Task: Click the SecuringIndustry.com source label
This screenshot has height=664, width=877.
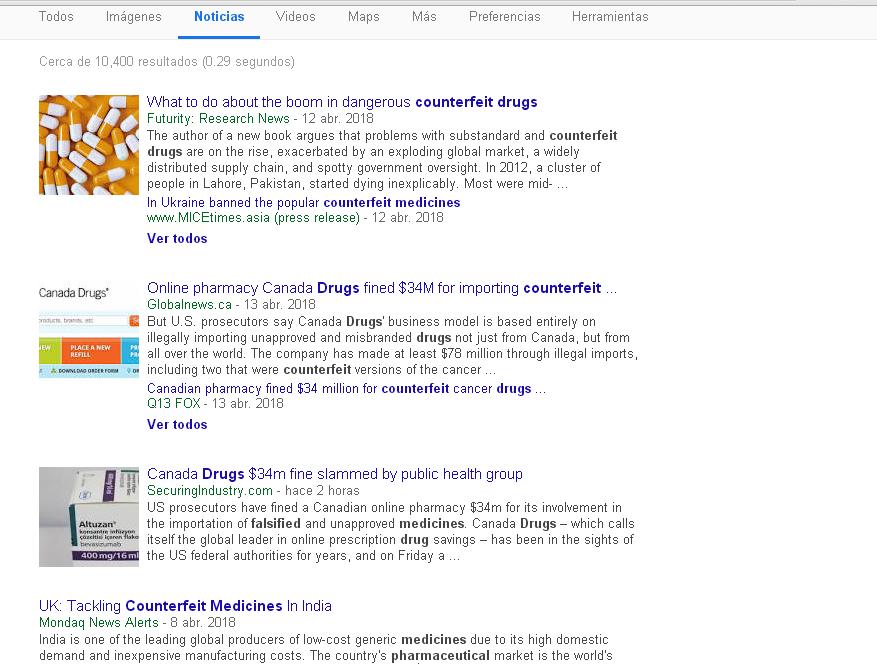Action: coord(210,491)
